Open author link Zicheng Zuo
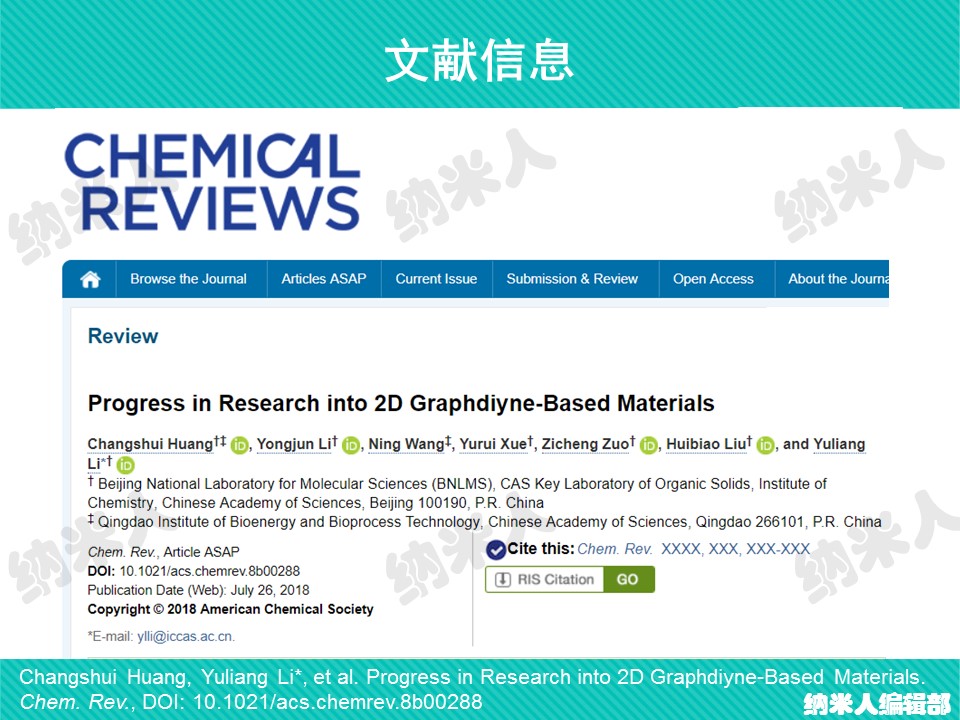This screenshot has height=720, width=960. [x=586, y=444]
